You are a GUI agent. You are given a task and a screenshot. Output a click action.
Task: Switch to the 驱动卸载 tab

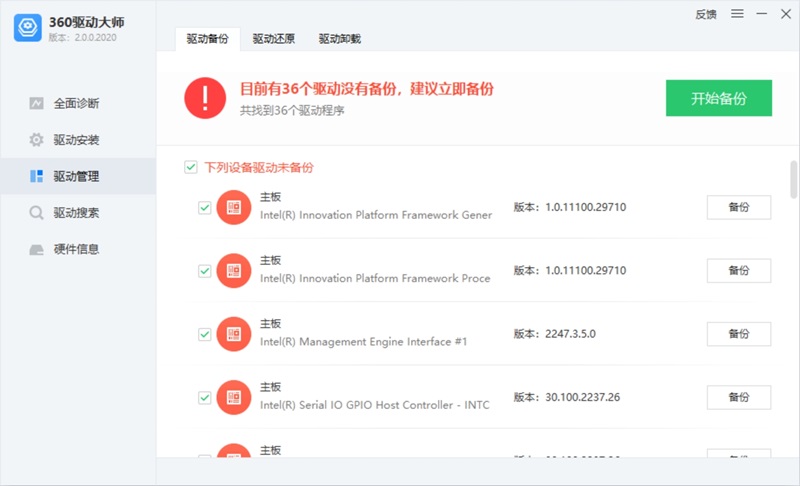tap(340, 39)
